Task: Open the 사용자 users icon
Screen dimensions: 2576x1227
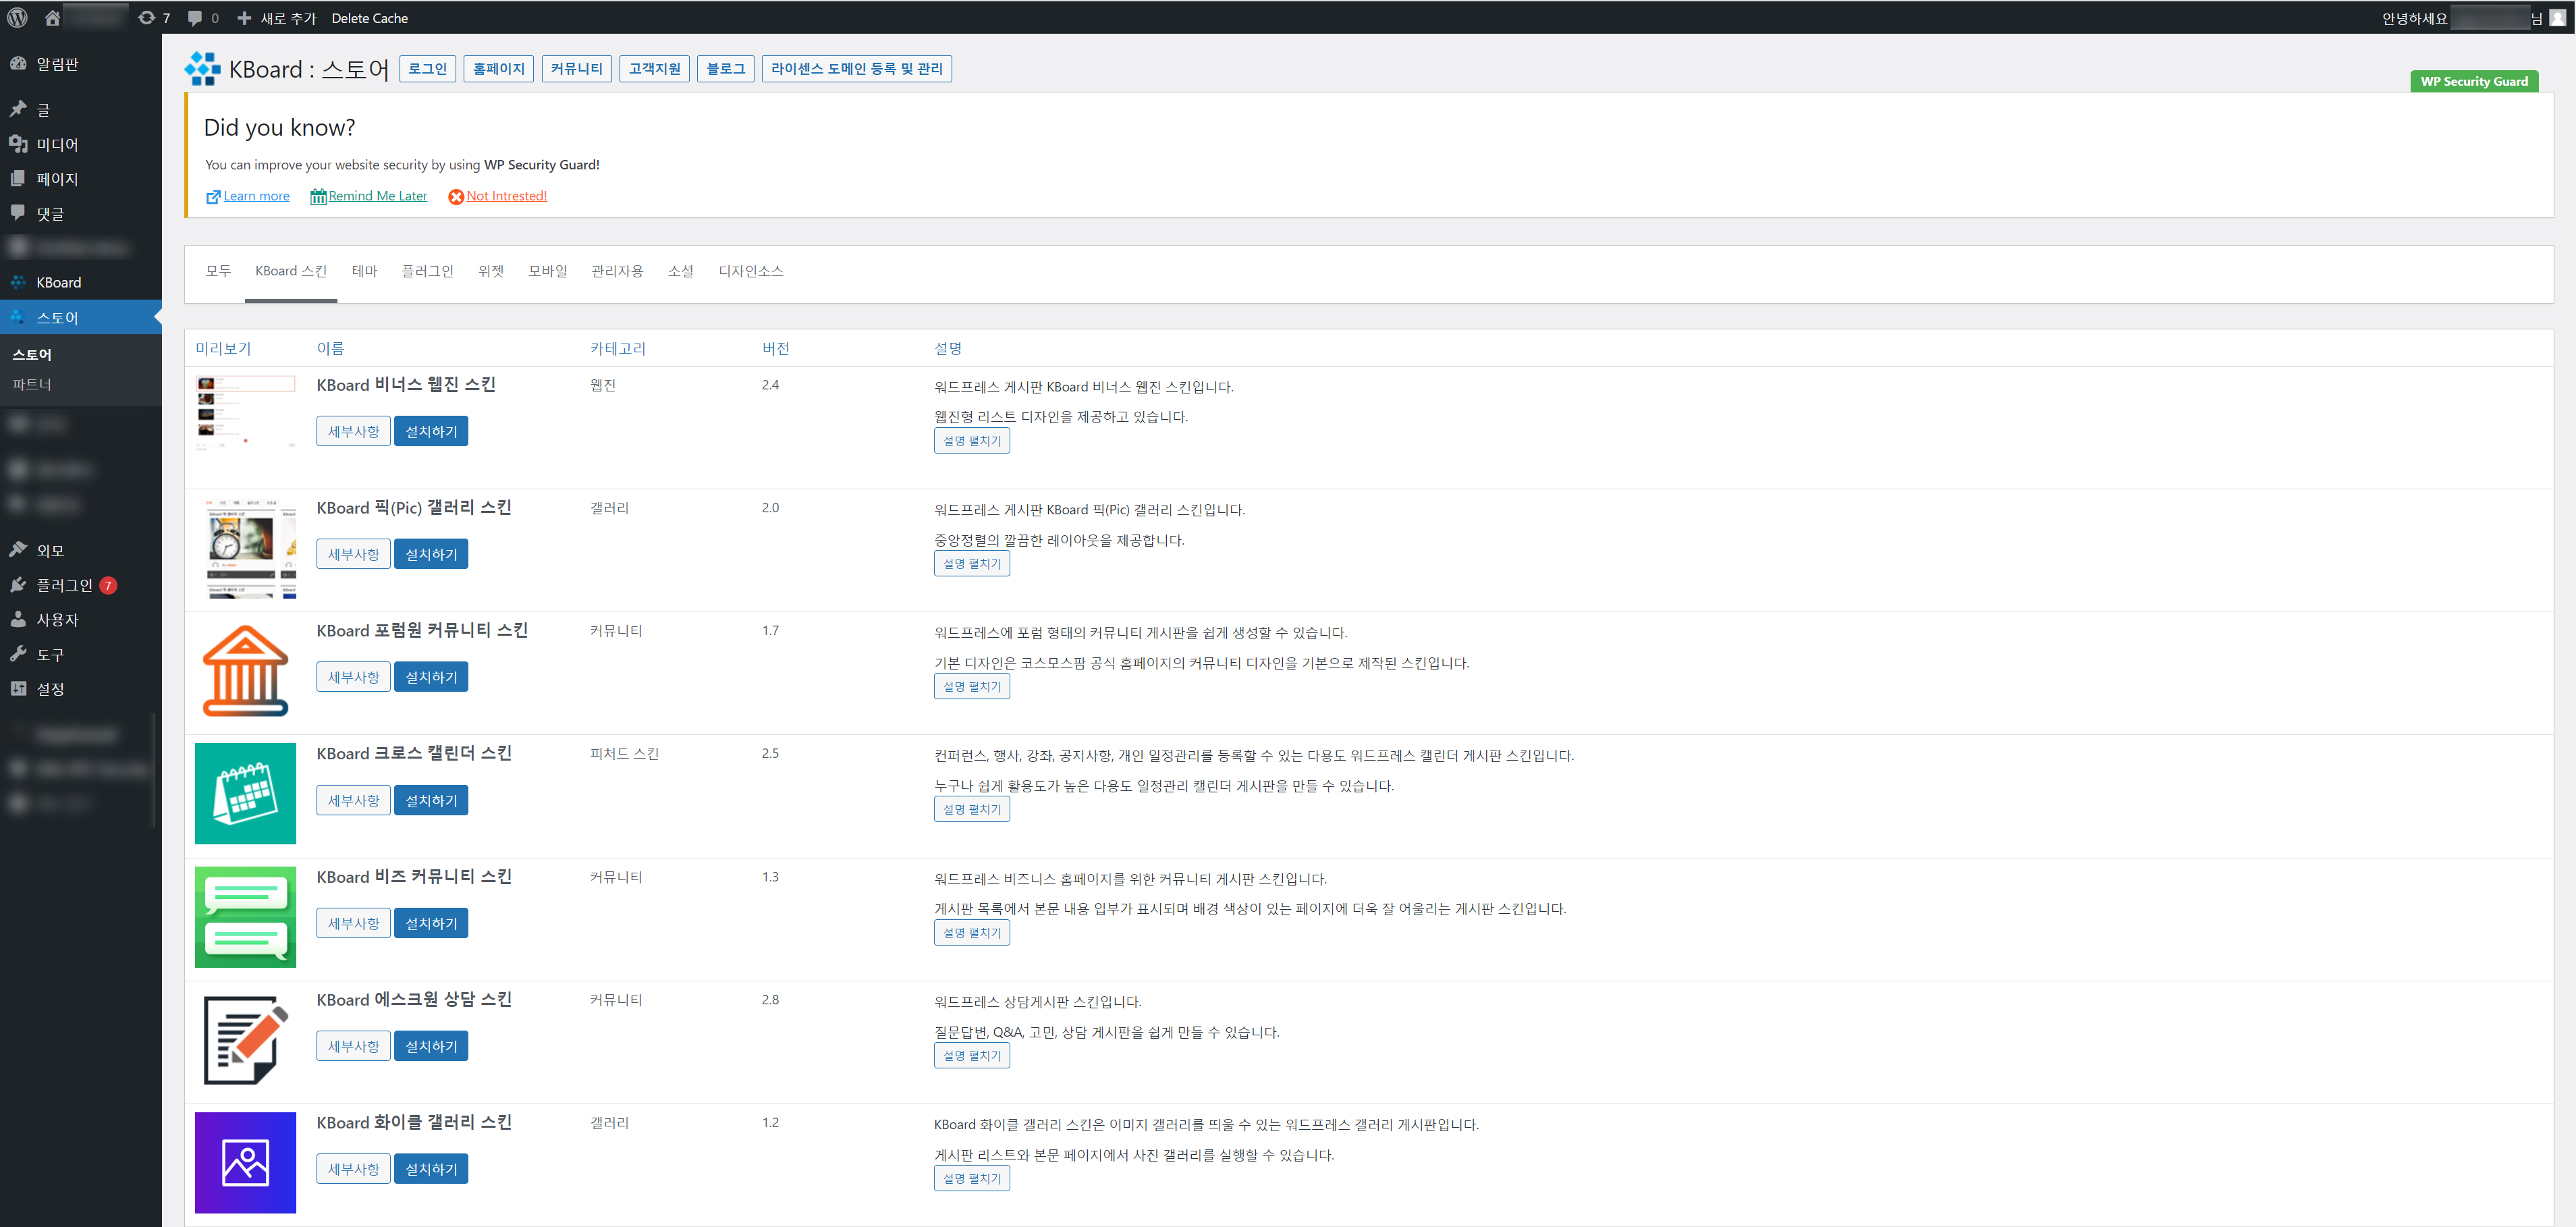Action: (x=18, y=619)
